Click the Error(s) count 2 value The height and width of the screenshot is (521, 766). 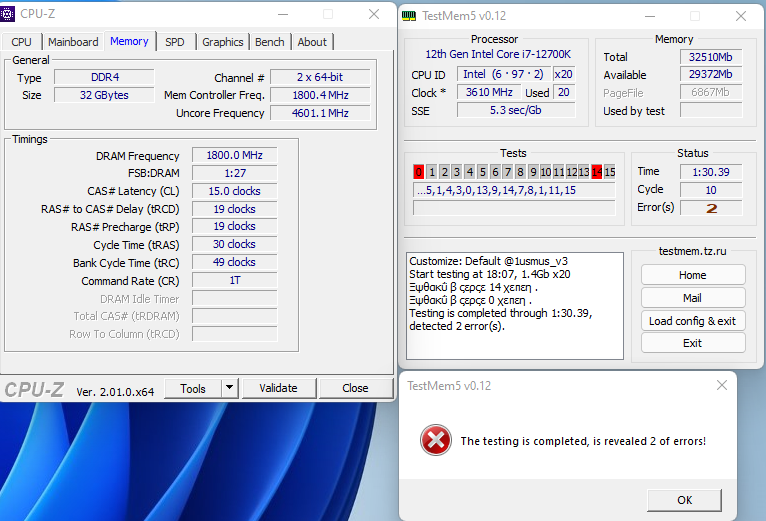tap(711, 208)
